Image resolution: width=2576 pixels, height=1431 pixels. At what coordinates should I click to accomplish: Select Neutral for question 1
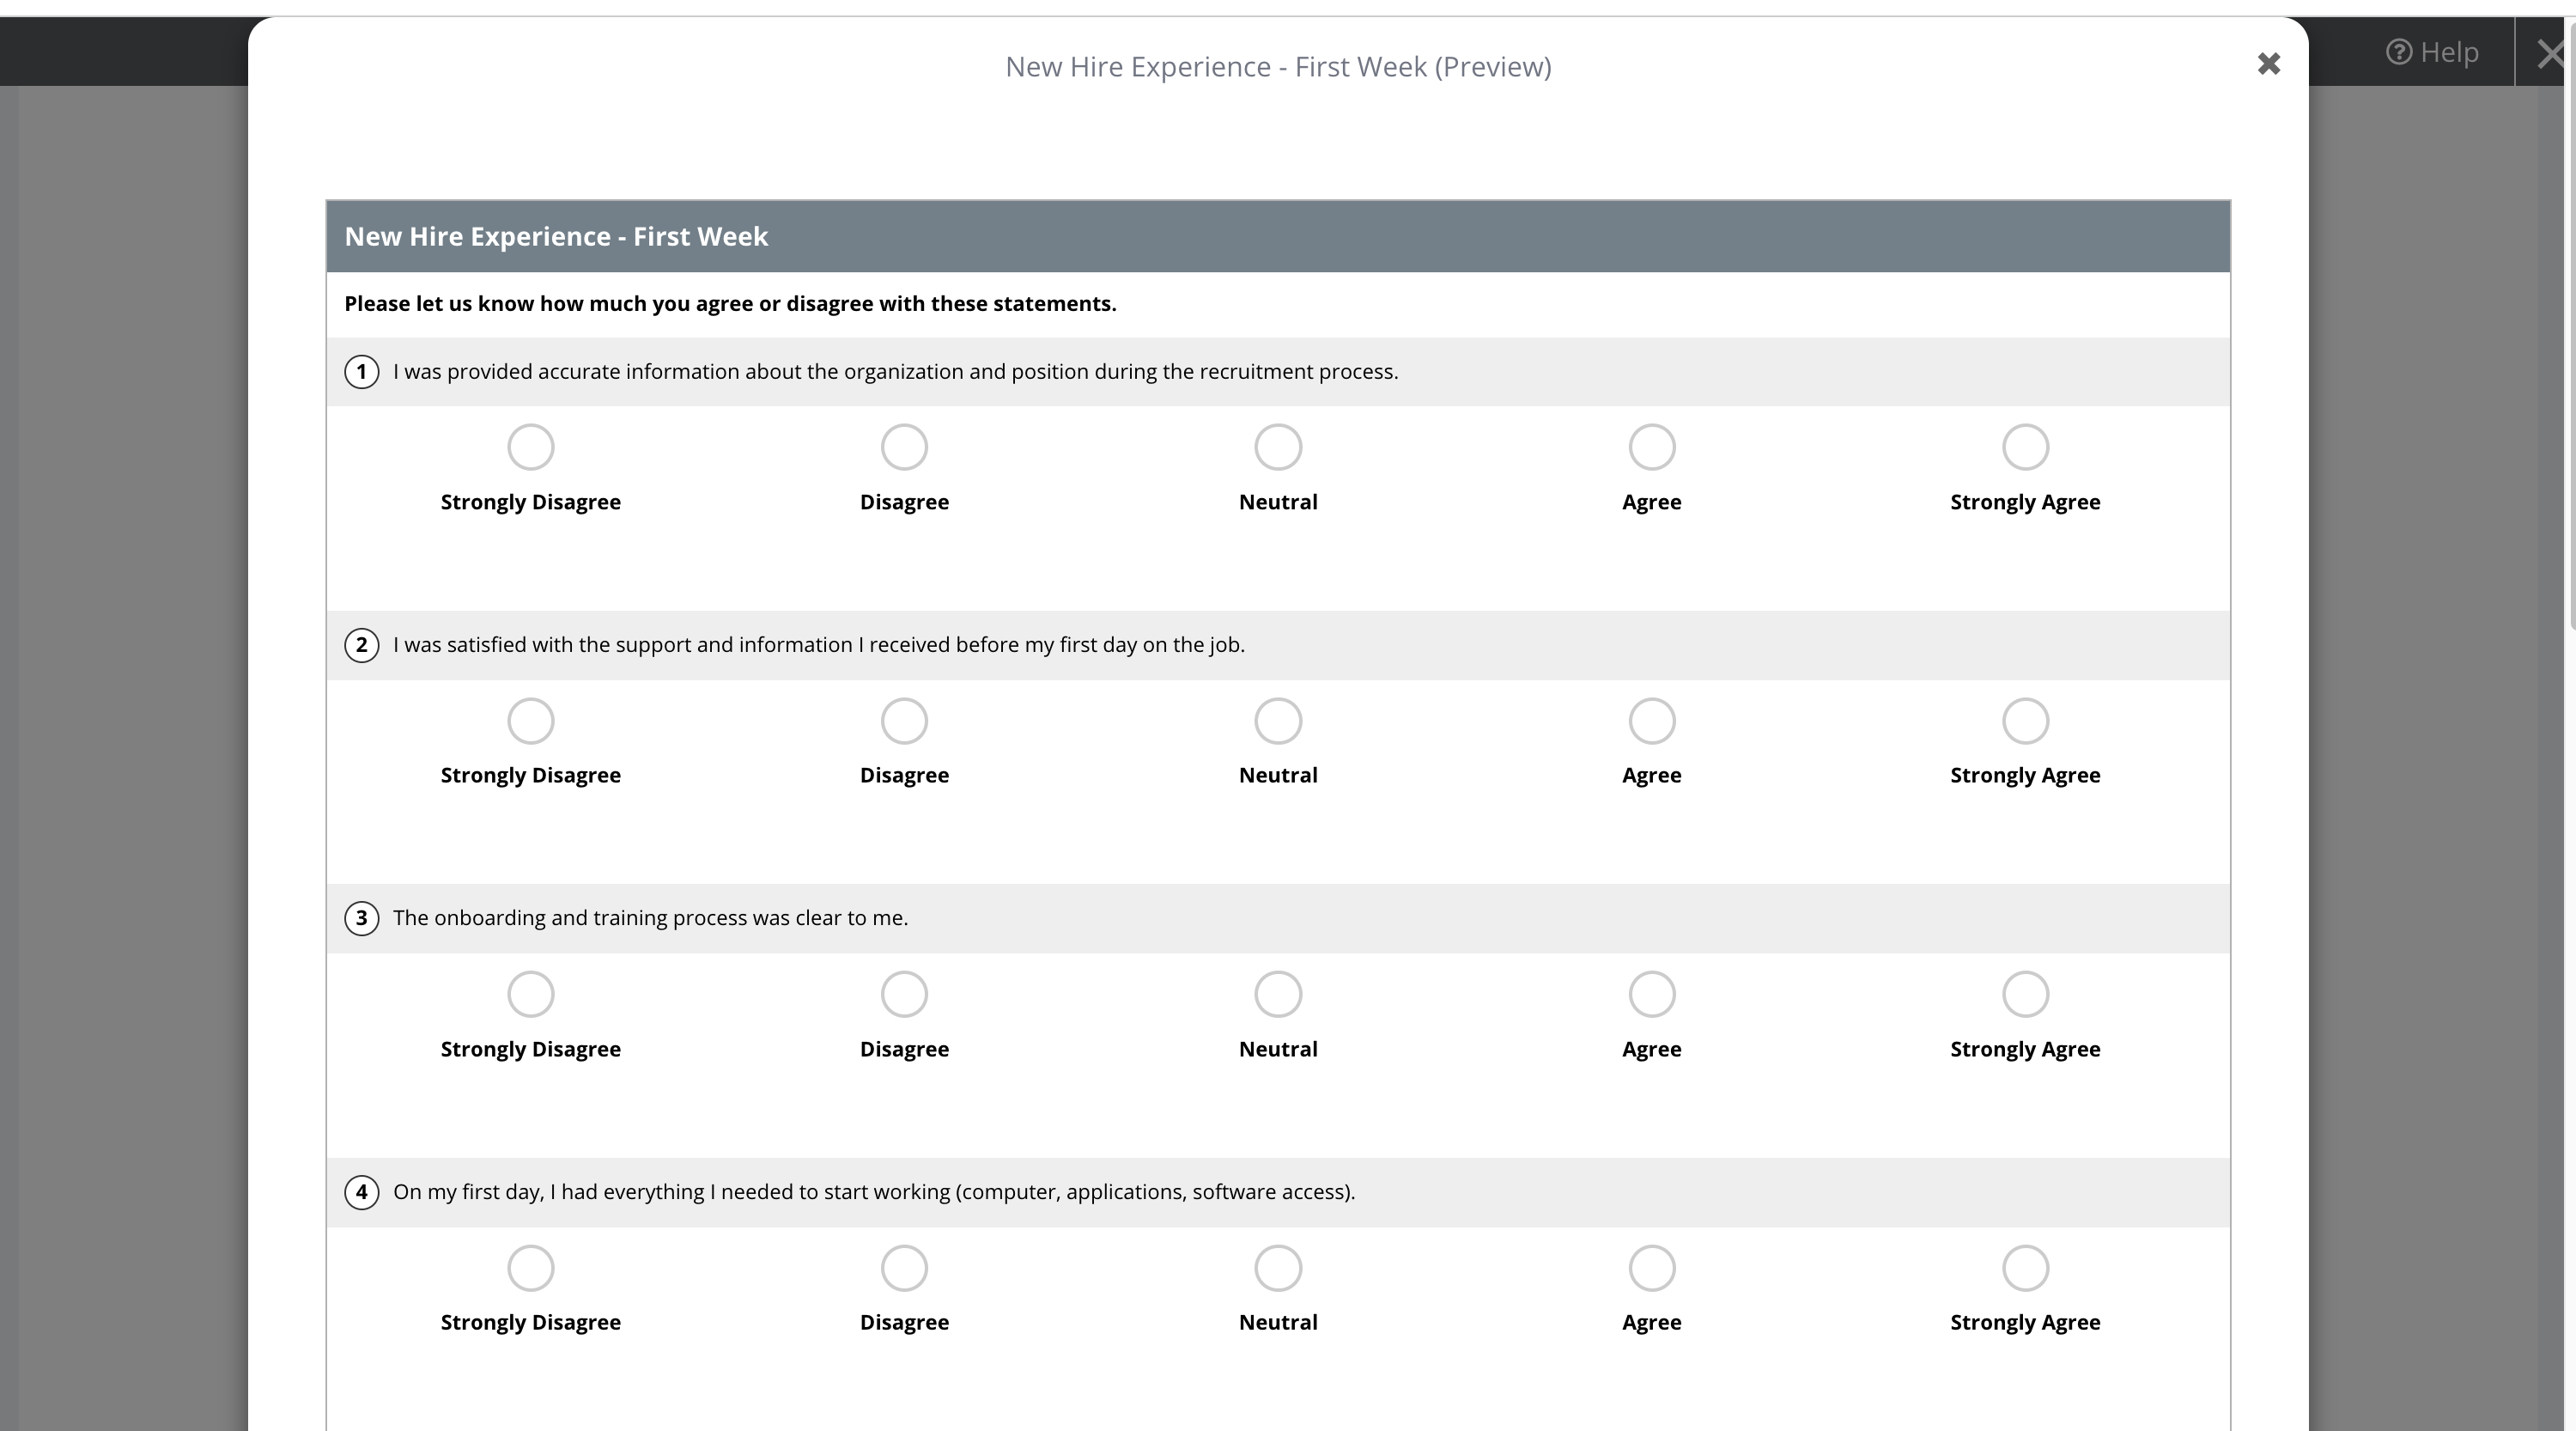point(1278,447)
